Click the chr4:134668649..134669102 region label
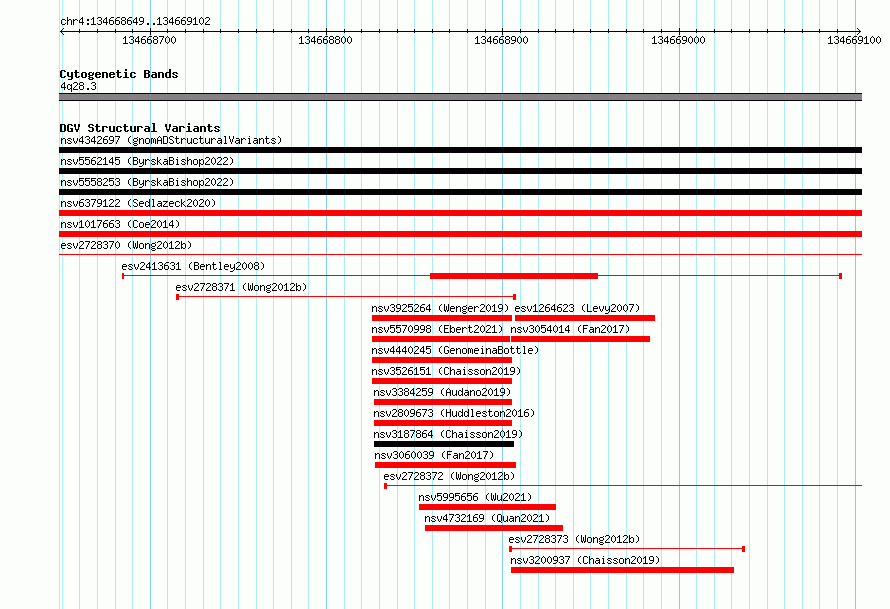 [135, 21]
